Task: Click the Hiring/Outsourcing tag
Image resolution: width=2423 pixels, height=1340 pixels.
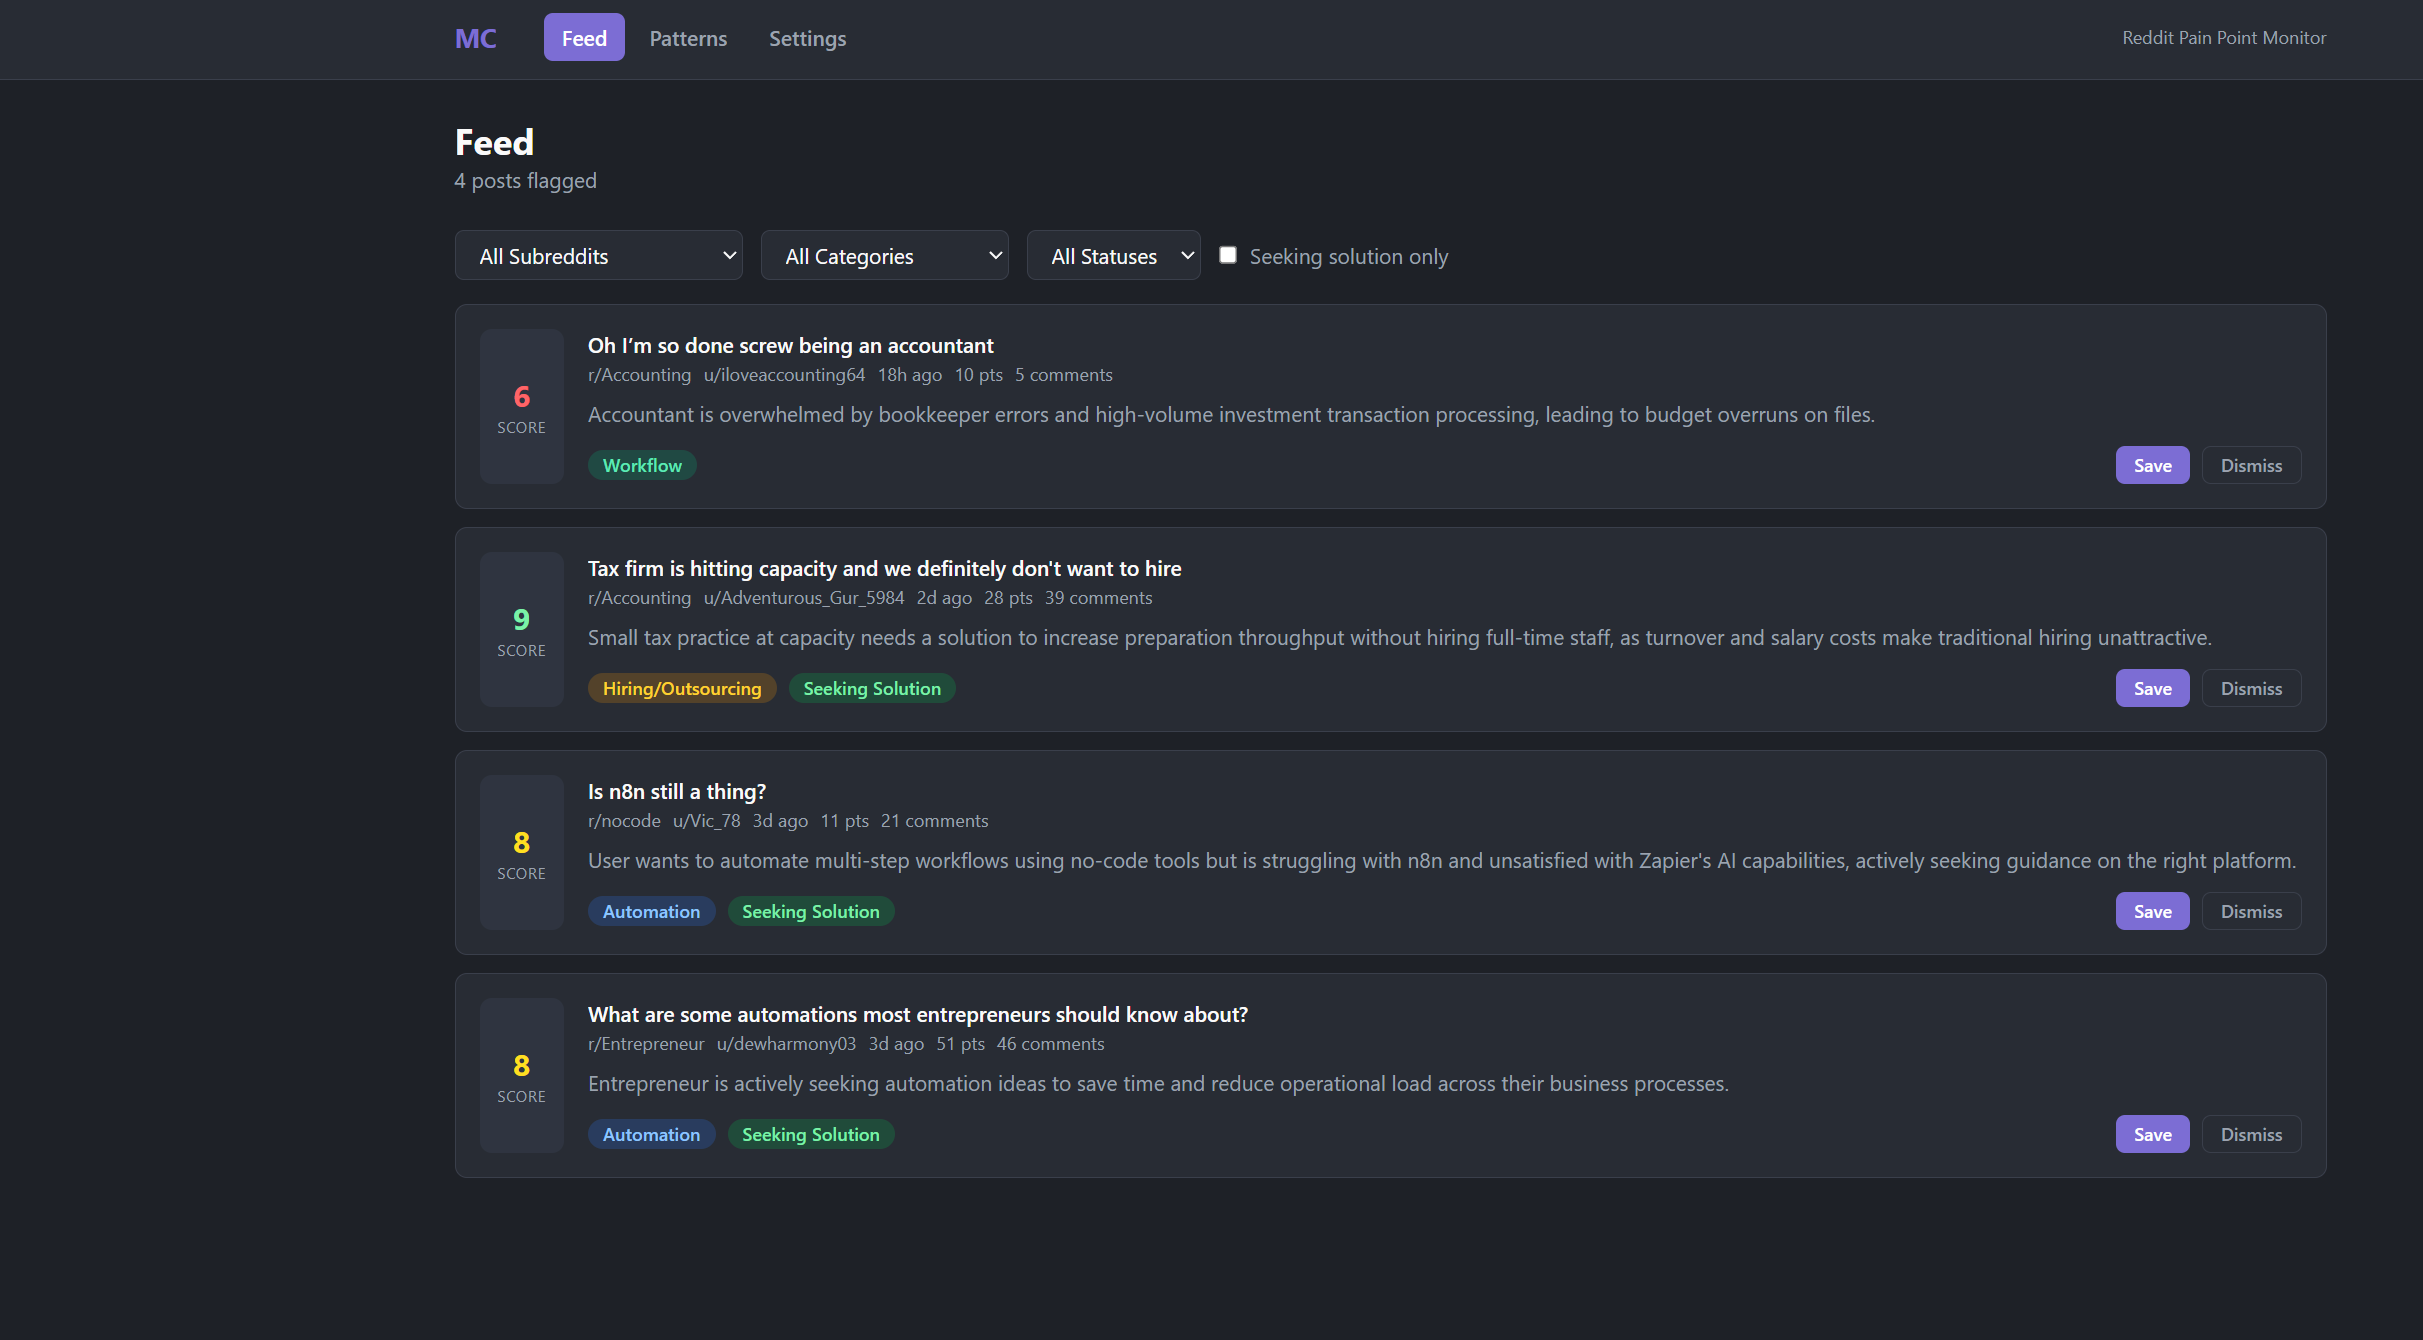Action: tap(681, 688)
